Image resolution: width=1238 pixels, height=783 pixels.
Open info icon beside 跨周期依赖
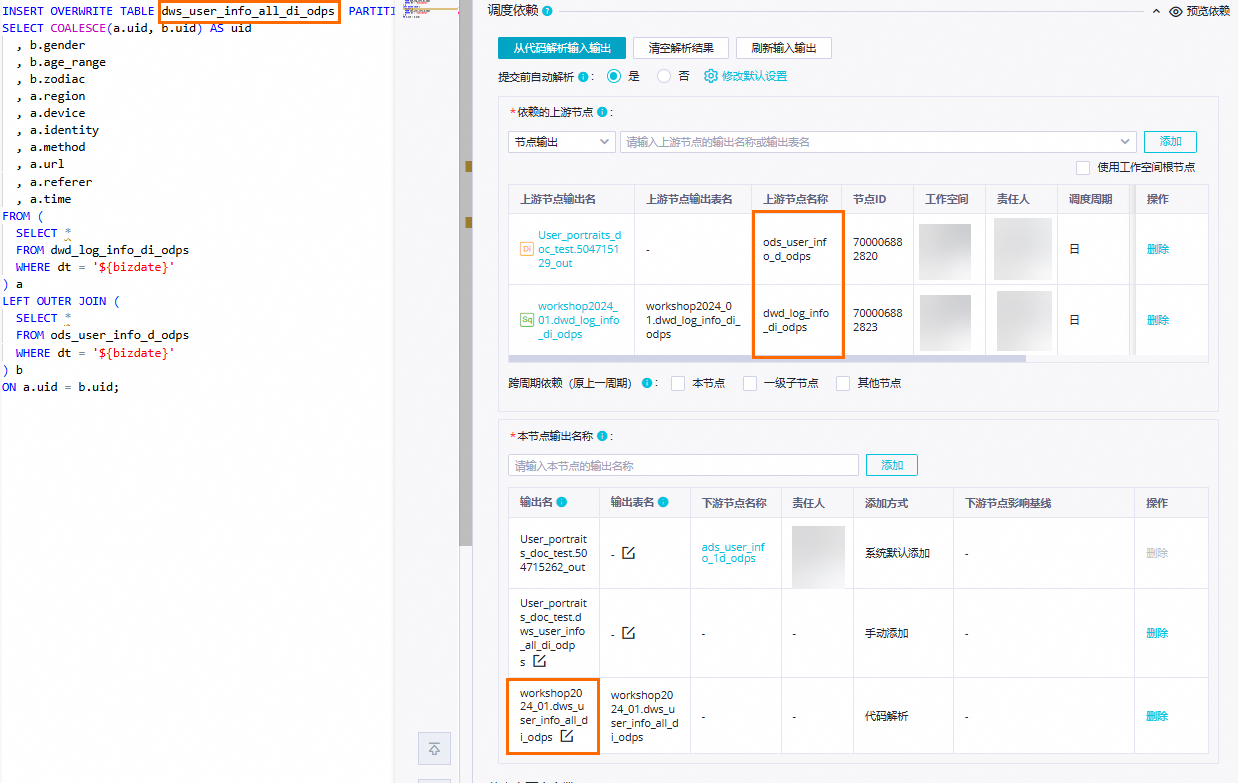[x=646, y=383]
